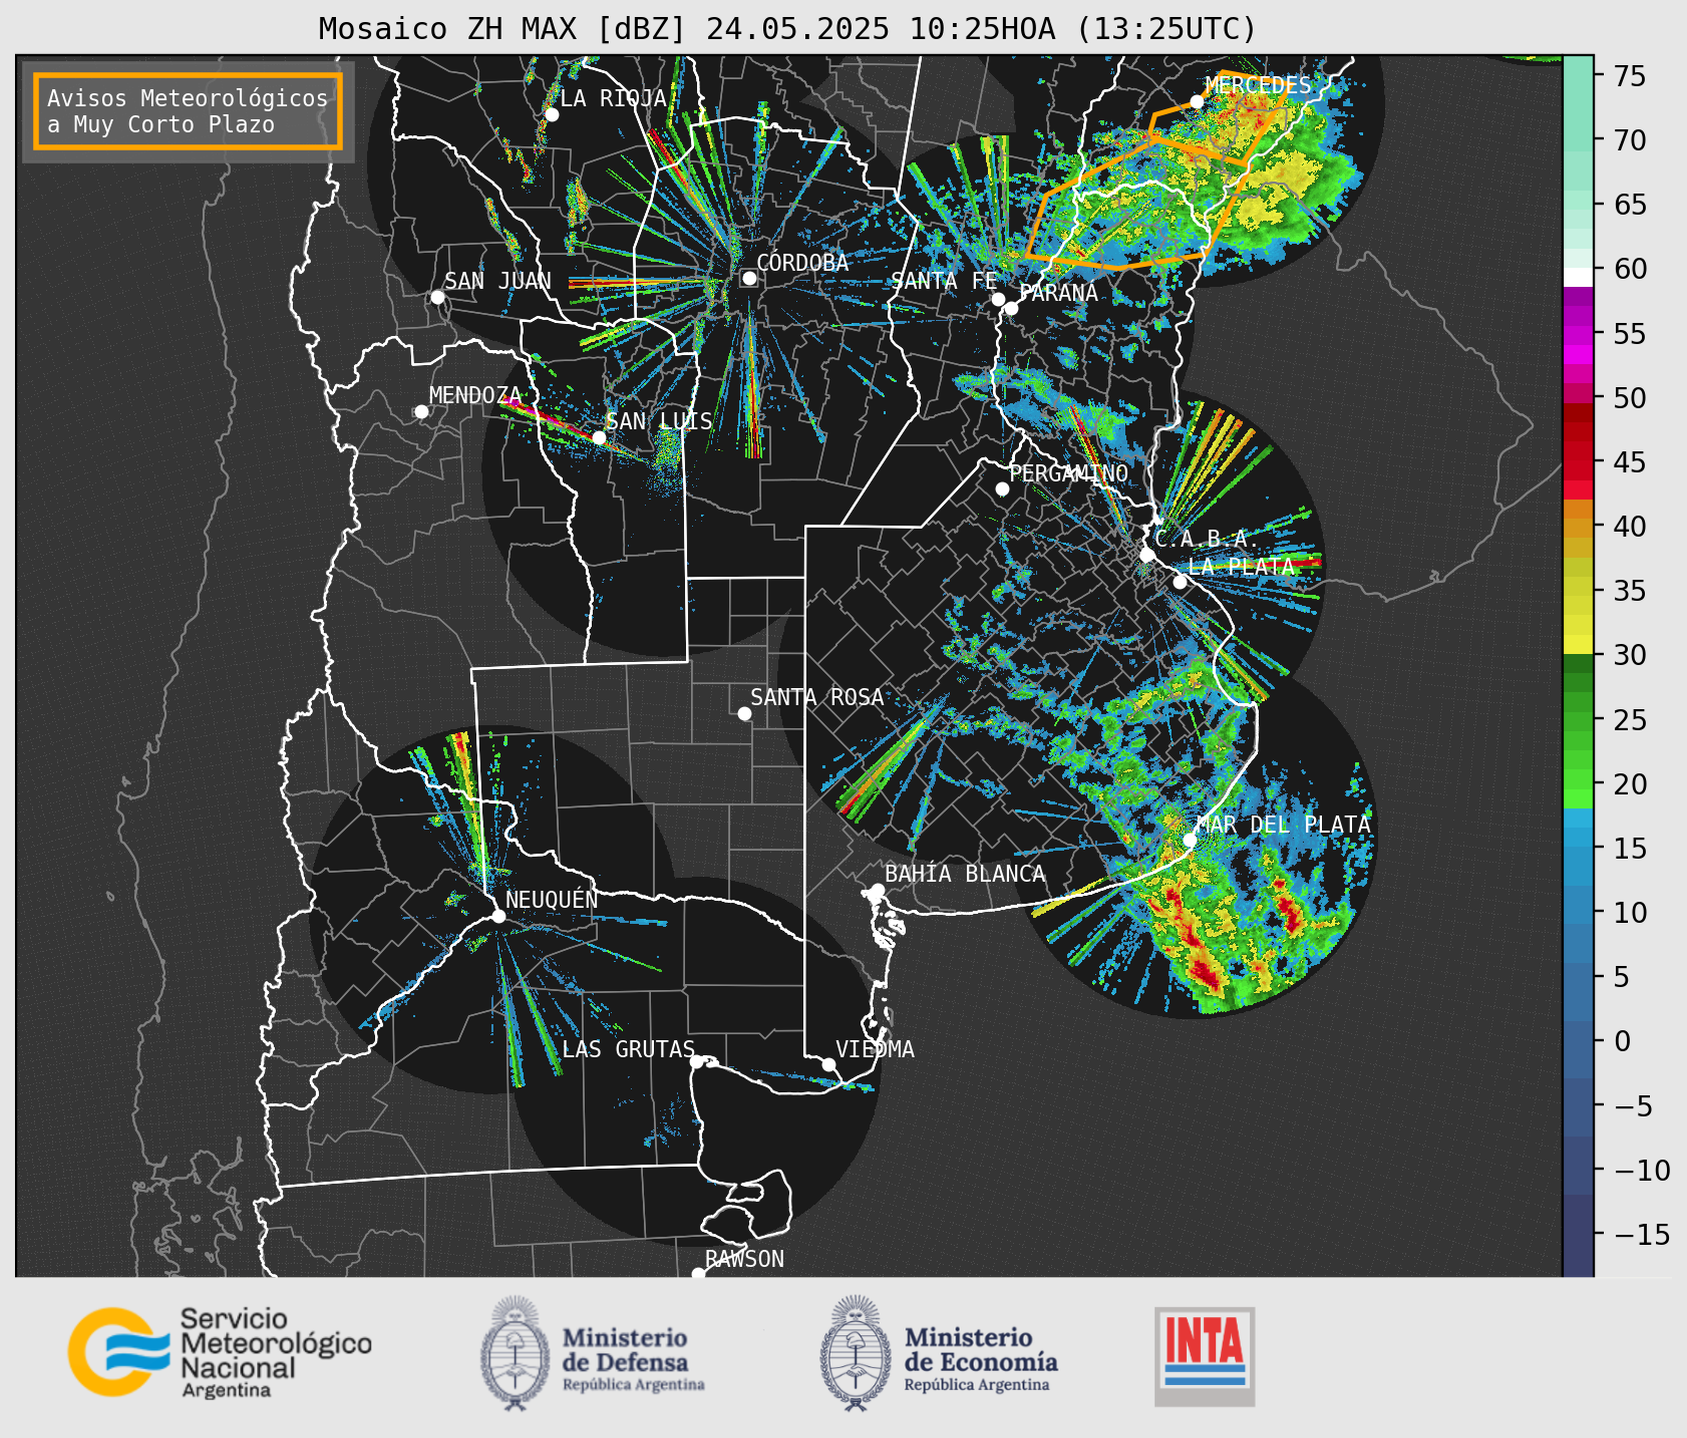Click the CÓRDOBA city marker dot
The height and width of the screenshot is (1438, 1687).
pos(749,278)
